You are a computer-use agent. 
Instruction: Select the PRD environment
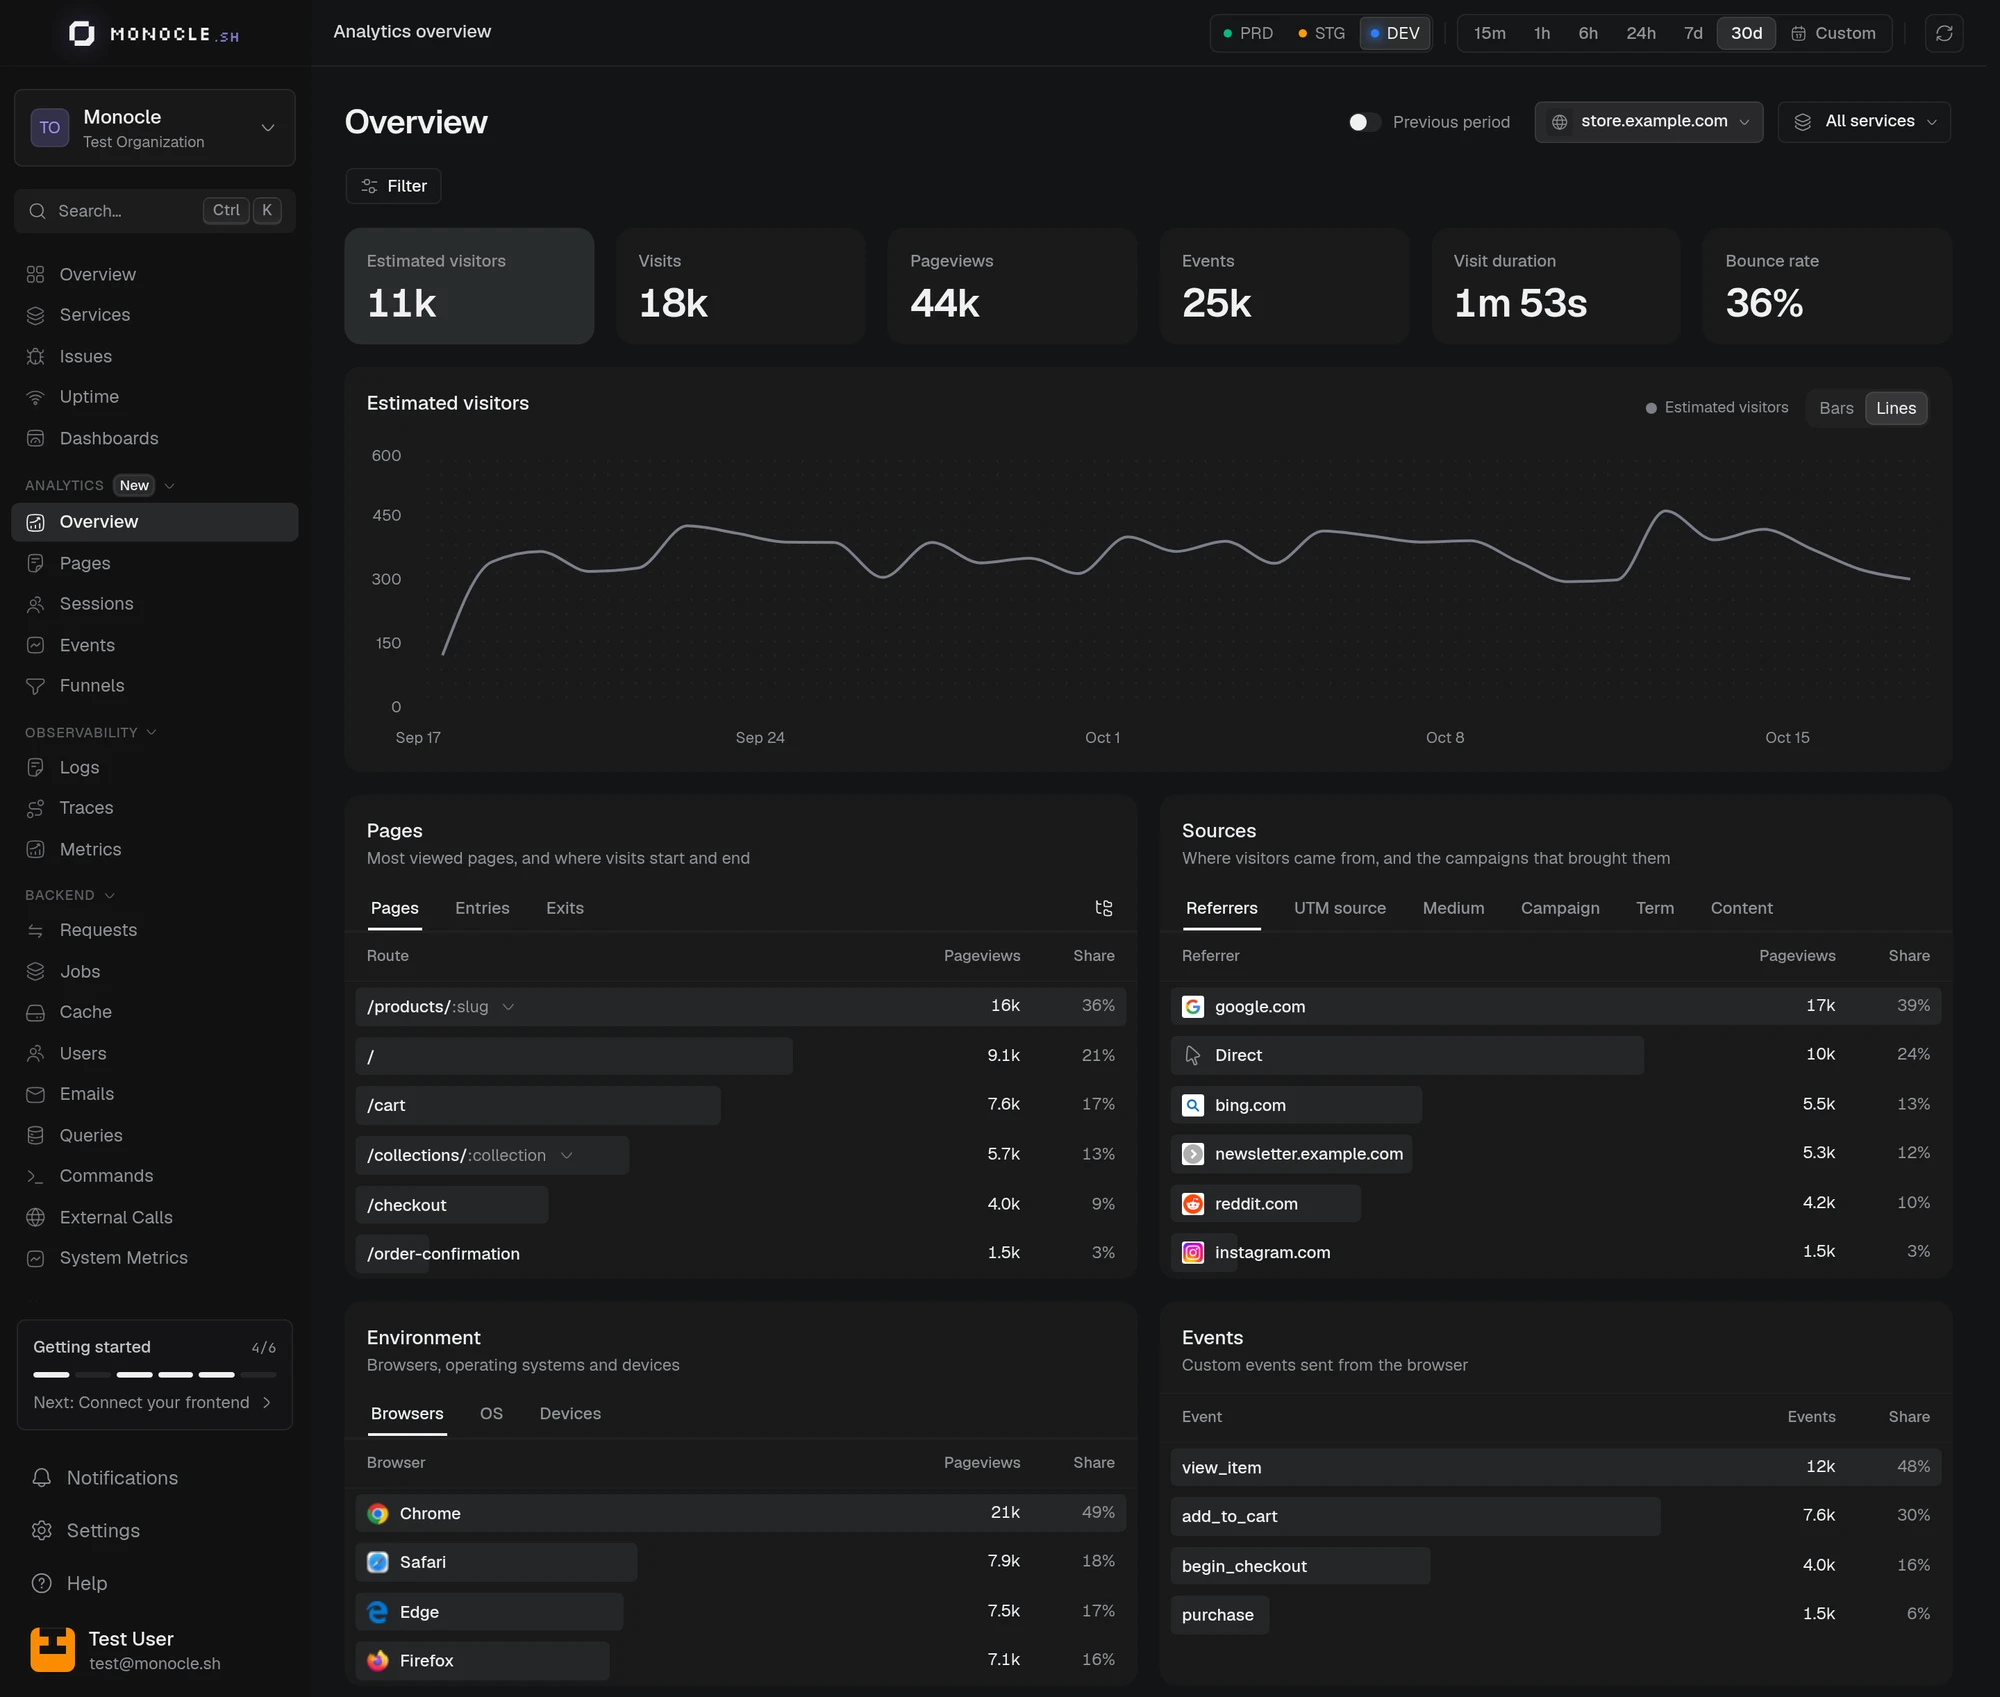[1248, 33]
